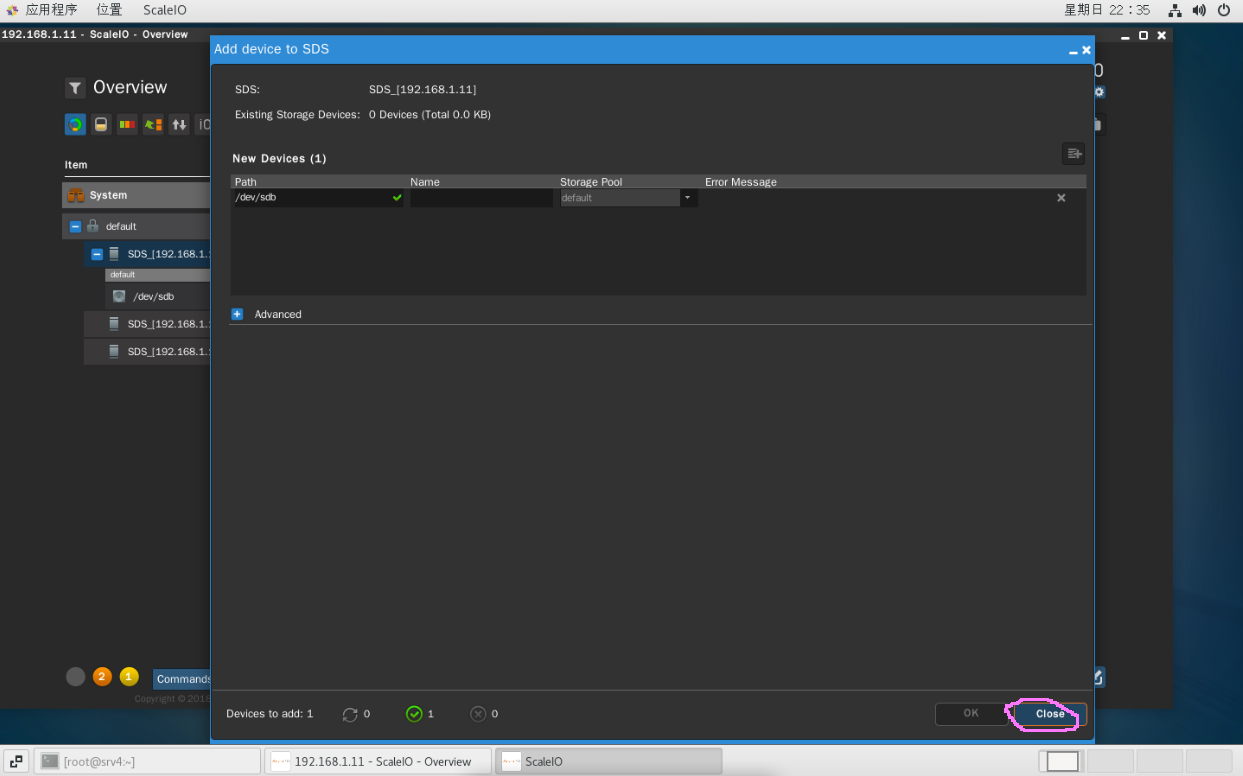1243x776 pixels.
Task: Click the Name column header
Action: tap(425, 182)
